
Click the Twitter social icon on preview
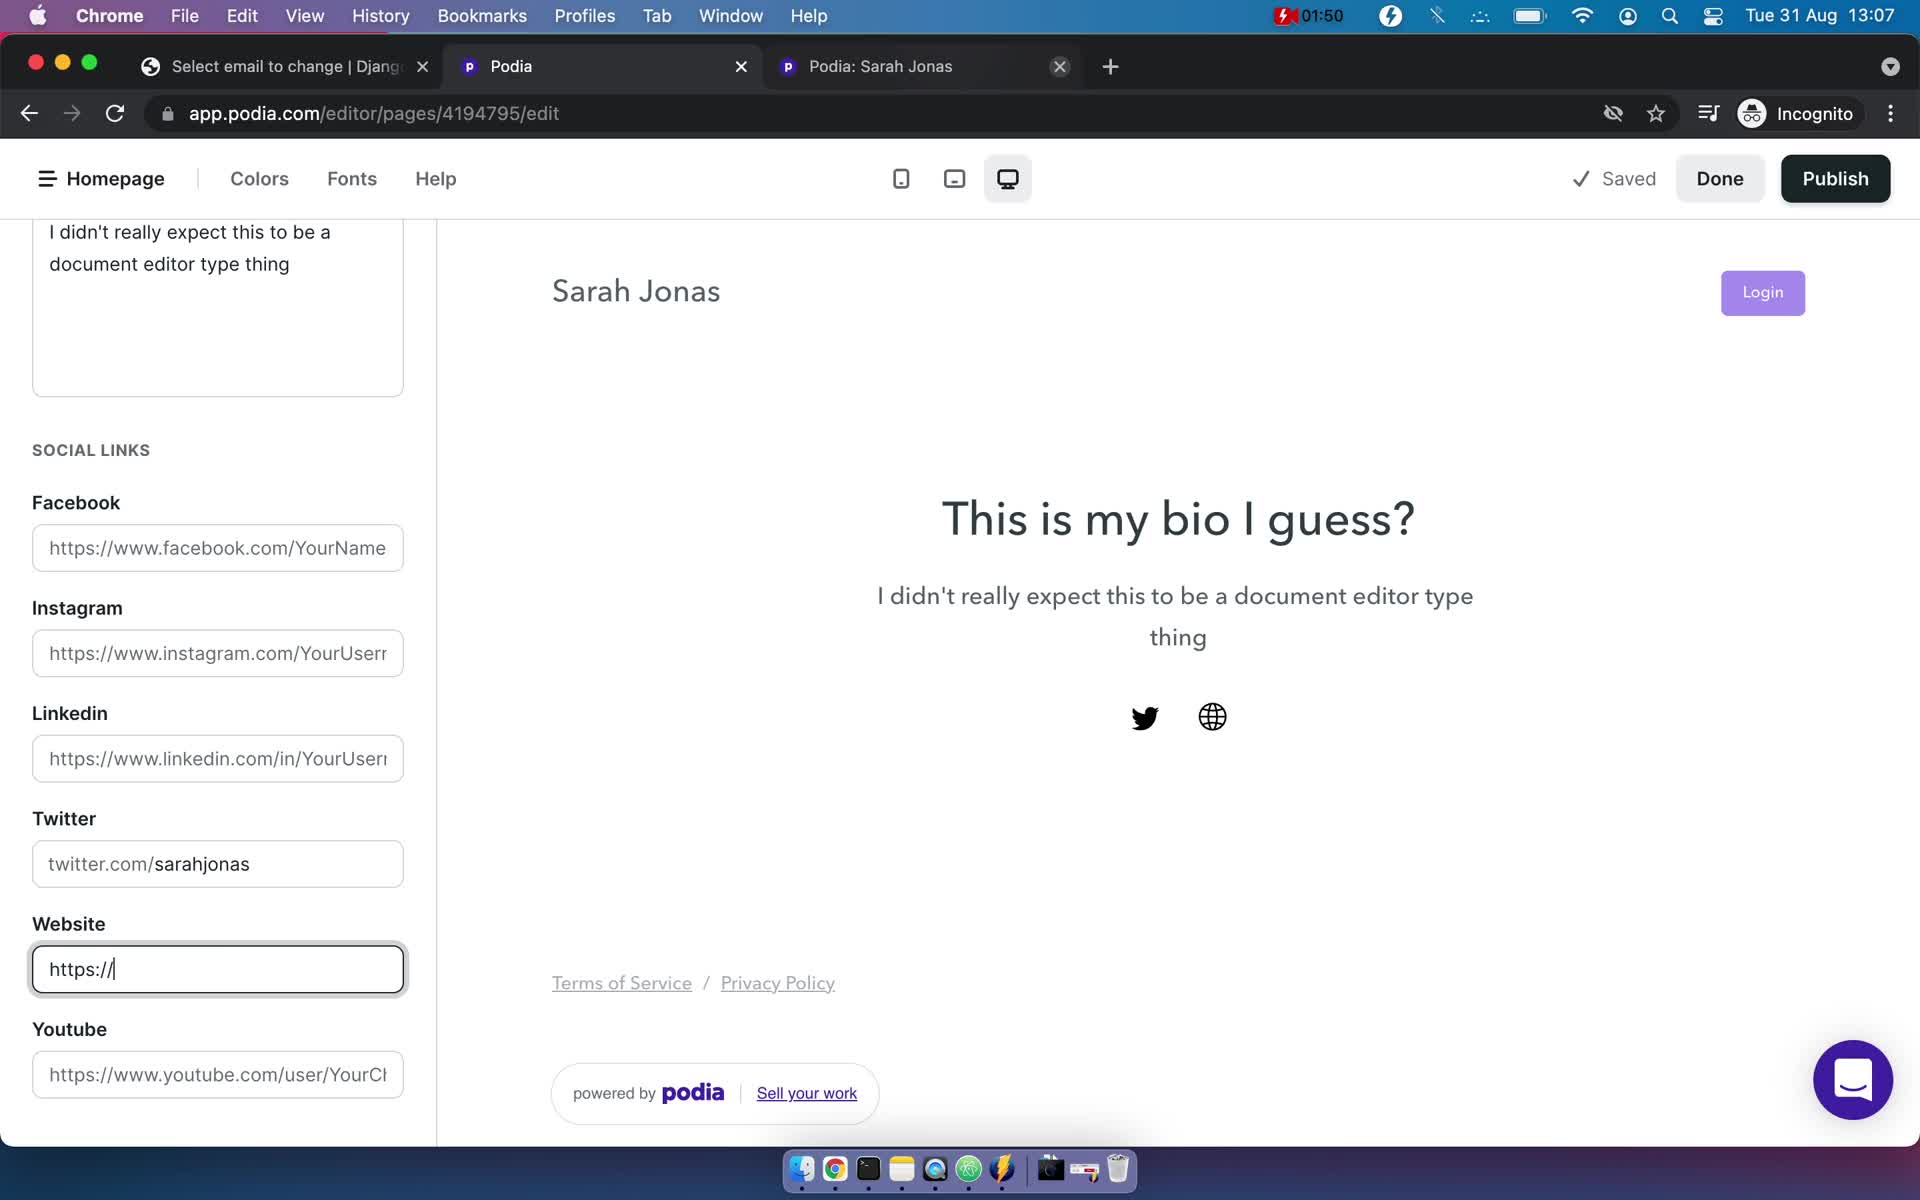point(1145,718)
